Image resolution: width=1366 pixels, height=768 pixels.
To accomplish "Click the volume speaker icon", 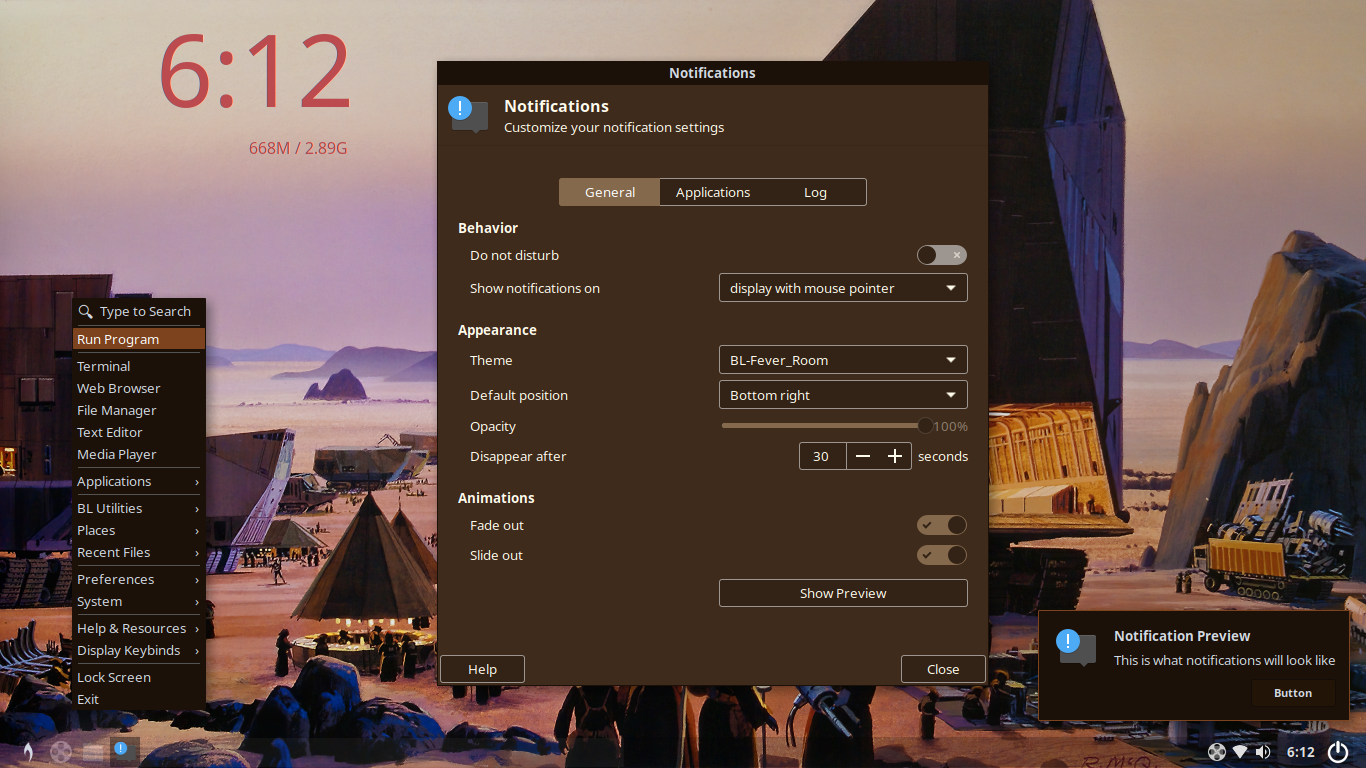I will click(x=1263, y=752).
